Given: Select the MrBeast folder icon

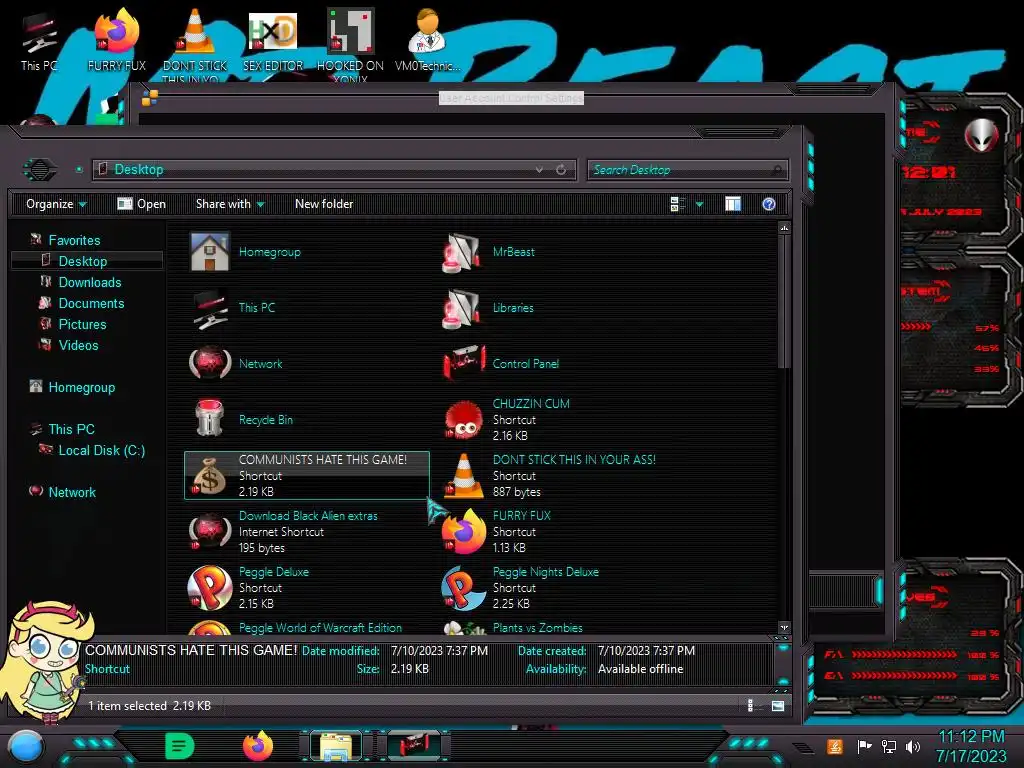Looking at the screenshot, I should (x=462, y=253).
